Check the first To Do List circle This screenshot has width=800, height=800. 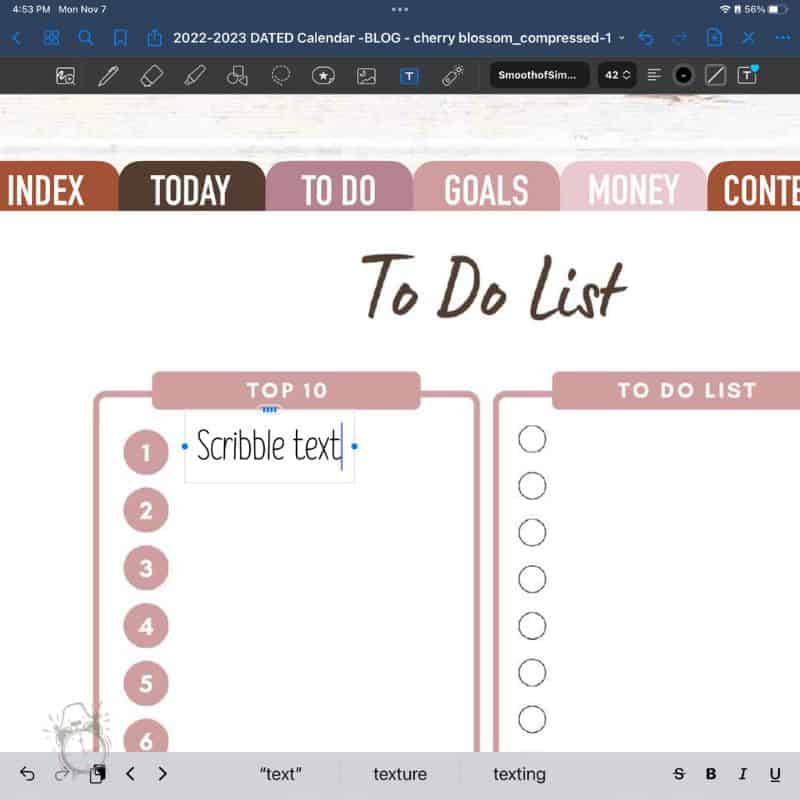coord(532,439)
